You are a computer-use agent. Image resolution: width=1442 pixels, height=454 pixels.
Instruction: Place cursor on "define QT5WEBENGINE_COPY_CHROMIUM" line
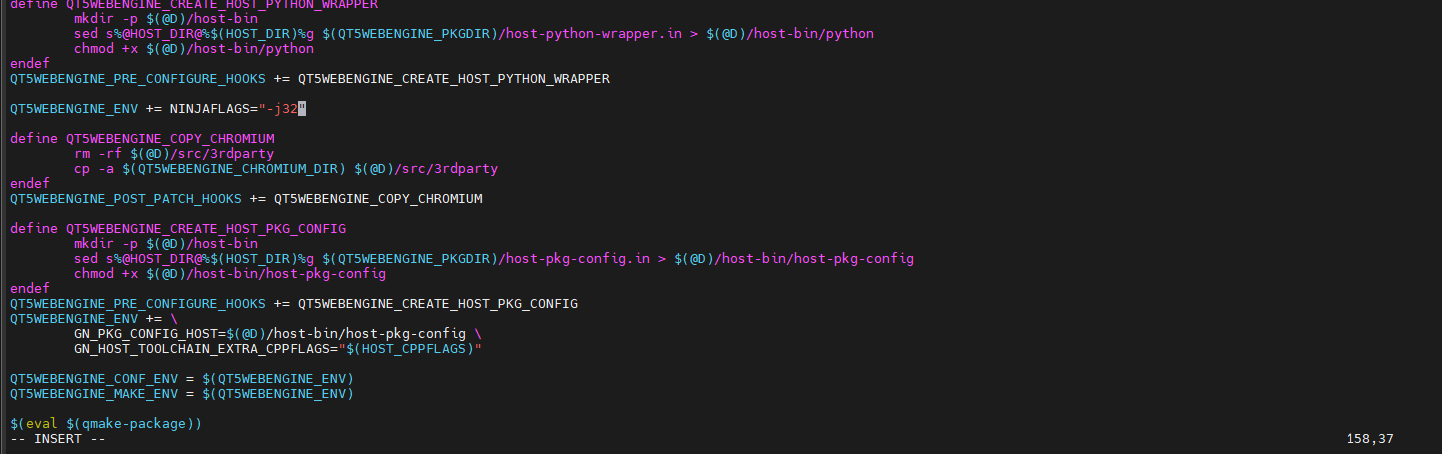click(142, 138)
